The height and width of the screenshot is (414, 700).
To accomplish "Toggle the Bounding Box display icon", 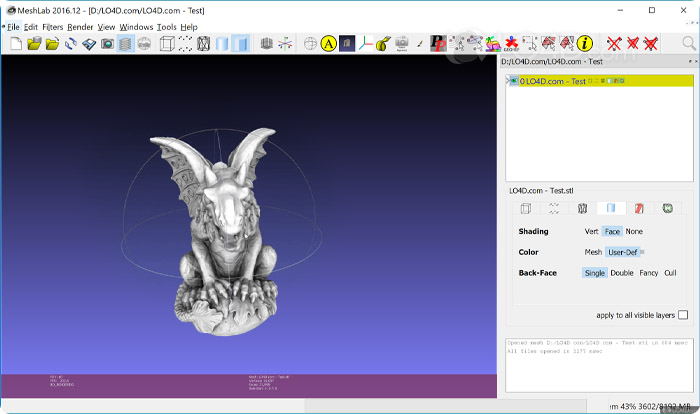I will point(167,43).
